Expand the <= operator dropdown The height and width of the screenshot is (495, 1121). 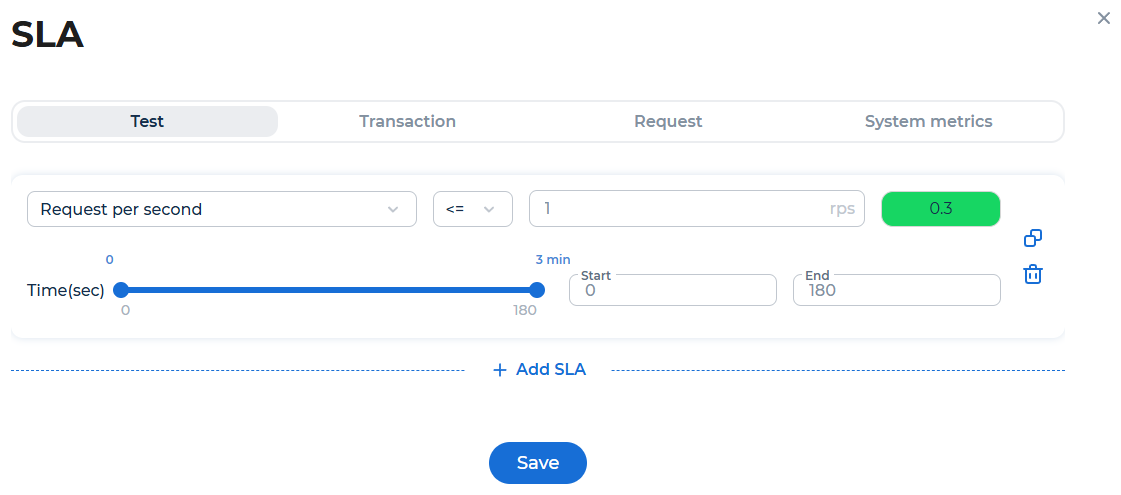[473, 209]
